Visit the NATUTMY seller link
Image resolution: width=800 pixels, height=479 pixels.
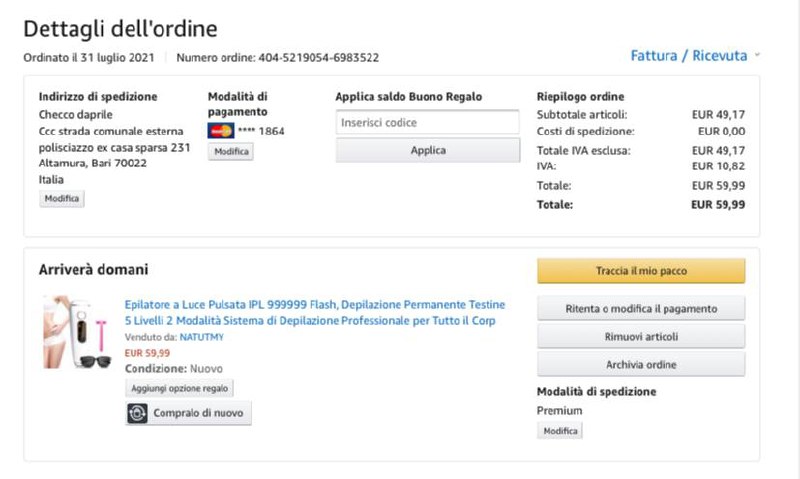pos(202,337)
